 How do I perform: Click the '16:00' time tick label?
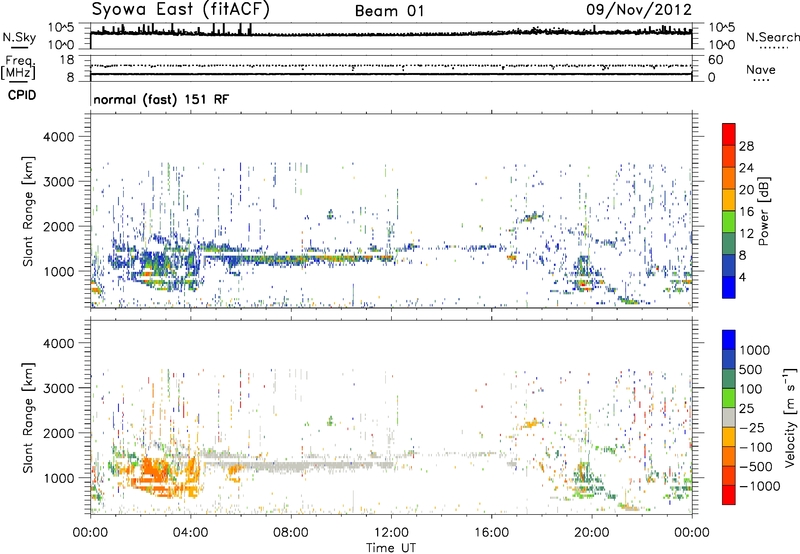pyautogui.click(x=491, y=533)
